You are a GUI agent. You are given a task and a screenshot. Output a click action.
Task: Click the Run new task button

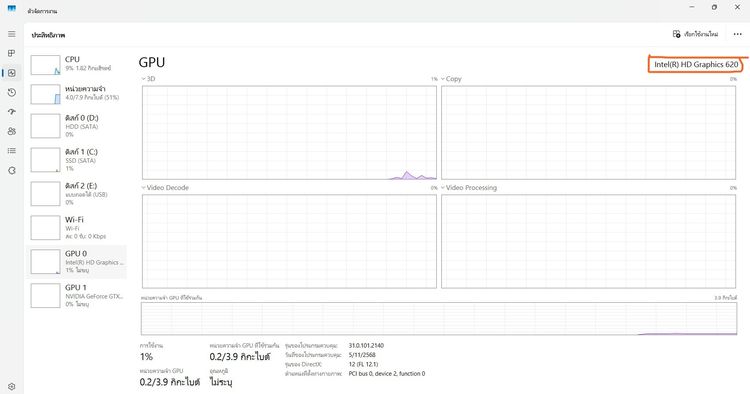695,34
